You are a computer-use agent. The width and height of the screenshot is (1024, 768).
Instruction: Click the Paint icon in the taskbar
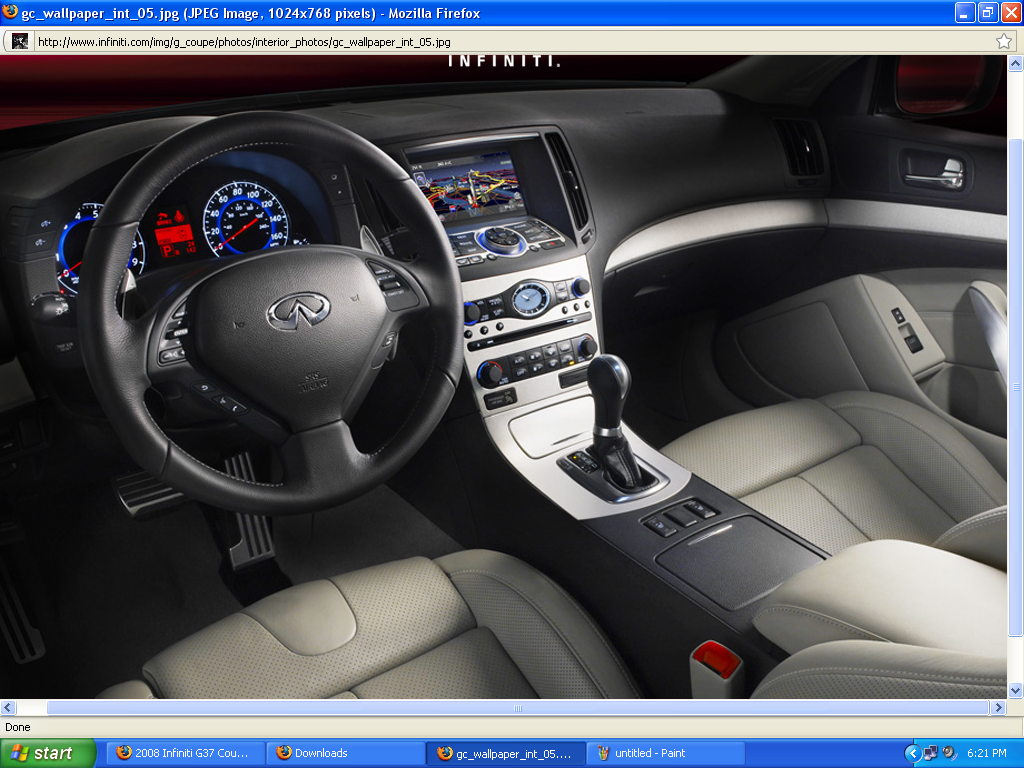click(603, 753)
